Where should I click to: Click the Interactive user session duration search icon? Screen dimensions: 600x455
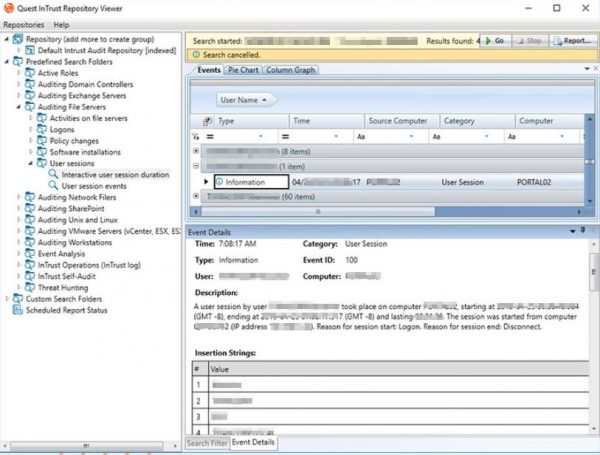(x=53, y=174)
